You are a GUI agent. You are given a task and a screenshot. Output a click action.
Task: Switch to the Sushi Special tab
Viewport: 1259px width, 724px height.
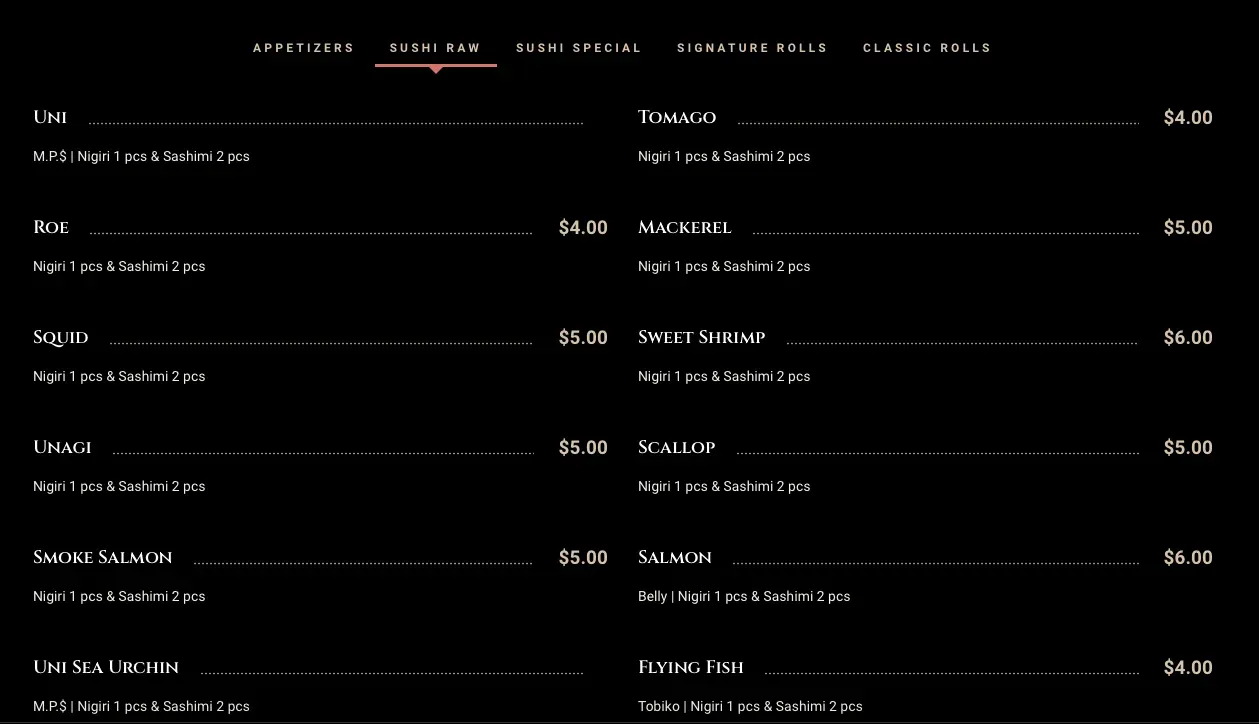(x=578, y=48)
